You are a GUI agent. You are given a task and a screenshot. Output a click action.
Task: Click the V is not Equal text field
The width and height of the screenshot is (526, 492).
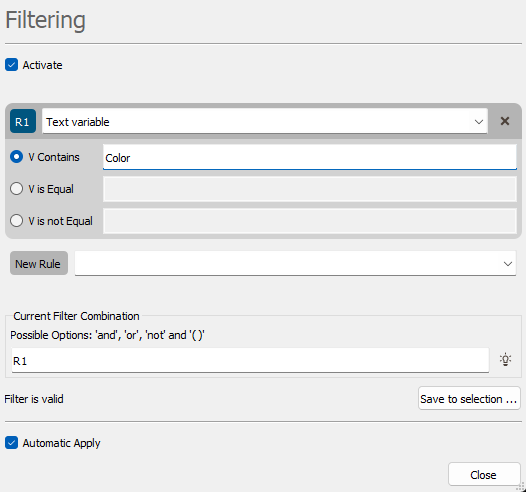click(x=310, y=221)
